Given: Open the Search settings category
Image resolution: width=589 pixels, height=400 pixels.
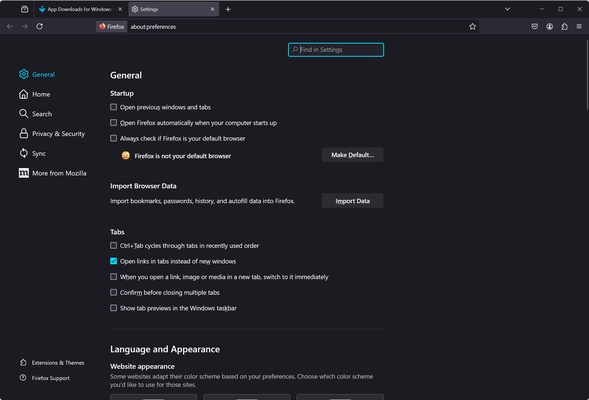Looking at the screenshot, I should coord(36,113).
